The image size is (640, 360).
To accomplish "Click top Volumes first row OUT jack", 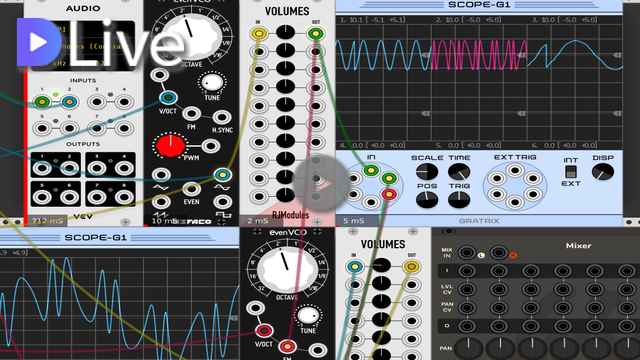I will point(316,33).
